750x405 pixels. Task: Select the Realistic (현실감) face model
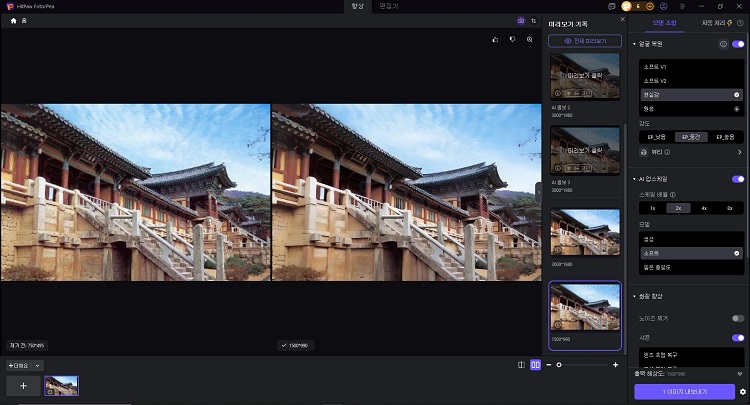(x=692, y=95)
